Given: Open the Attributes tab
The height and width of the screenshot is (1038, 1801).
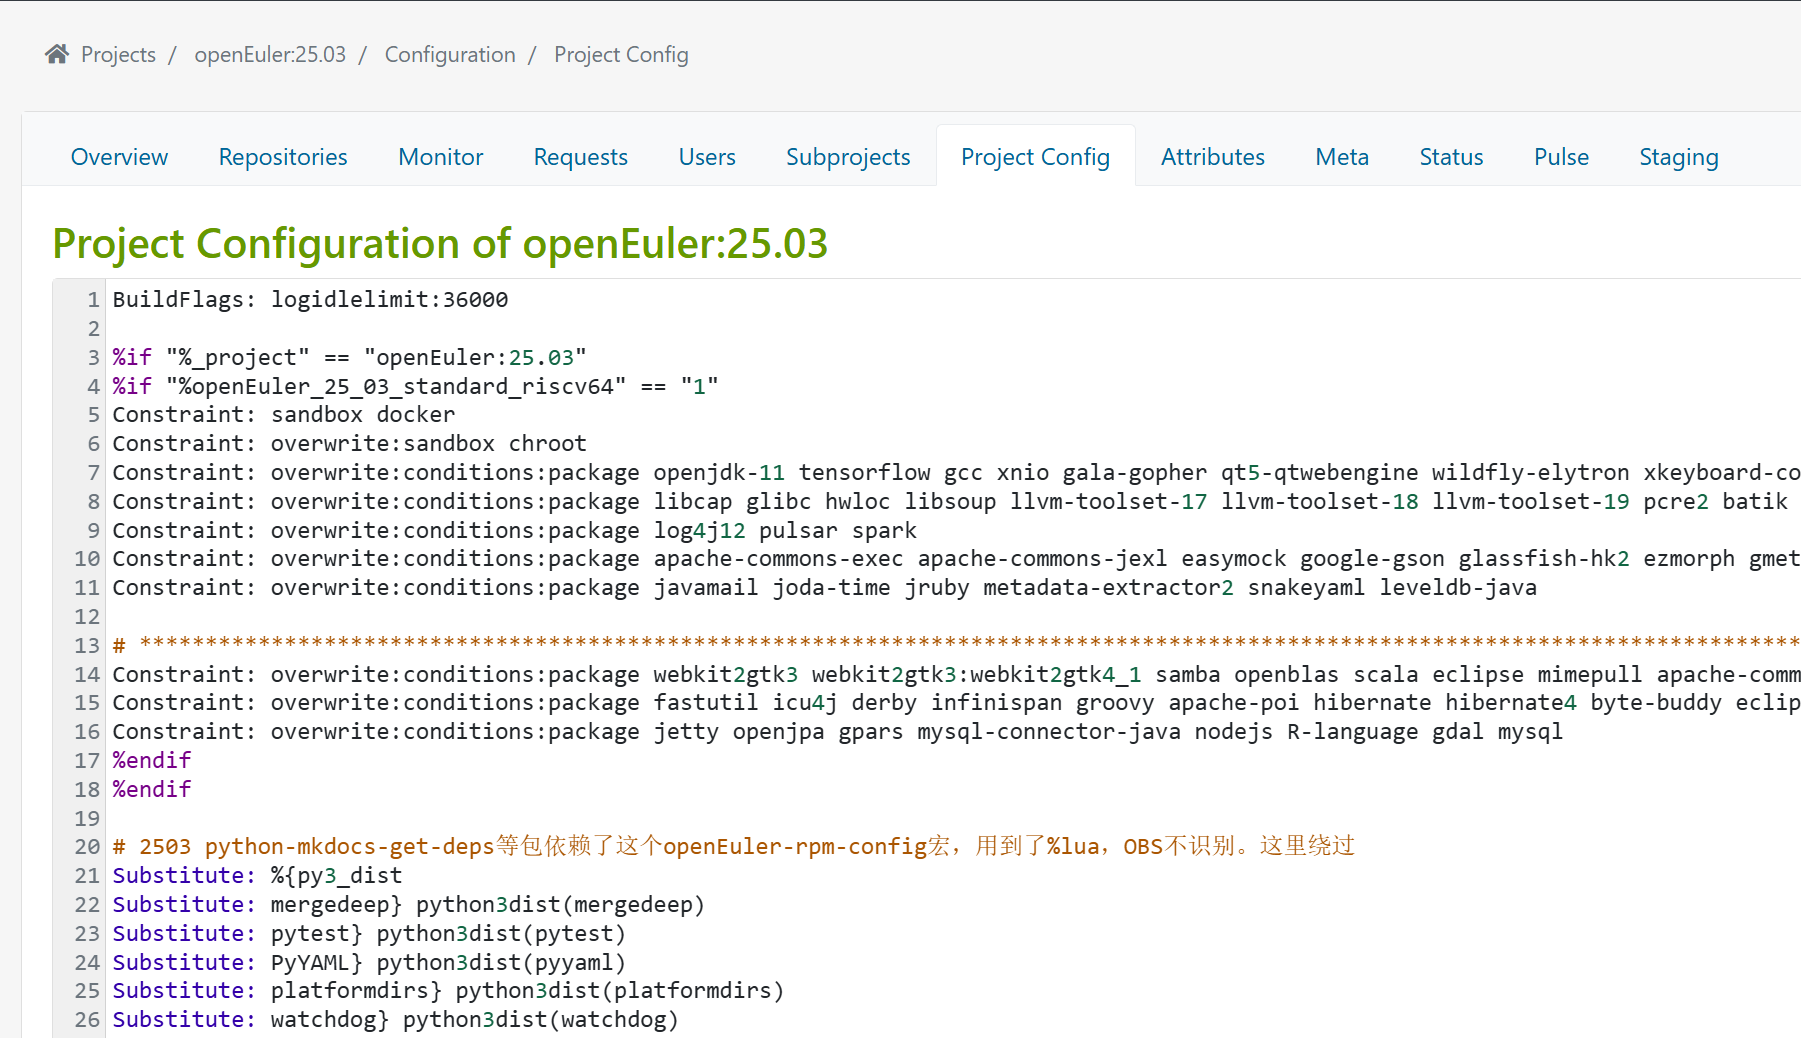Looking at the screenshot, I should (1212, 157).
